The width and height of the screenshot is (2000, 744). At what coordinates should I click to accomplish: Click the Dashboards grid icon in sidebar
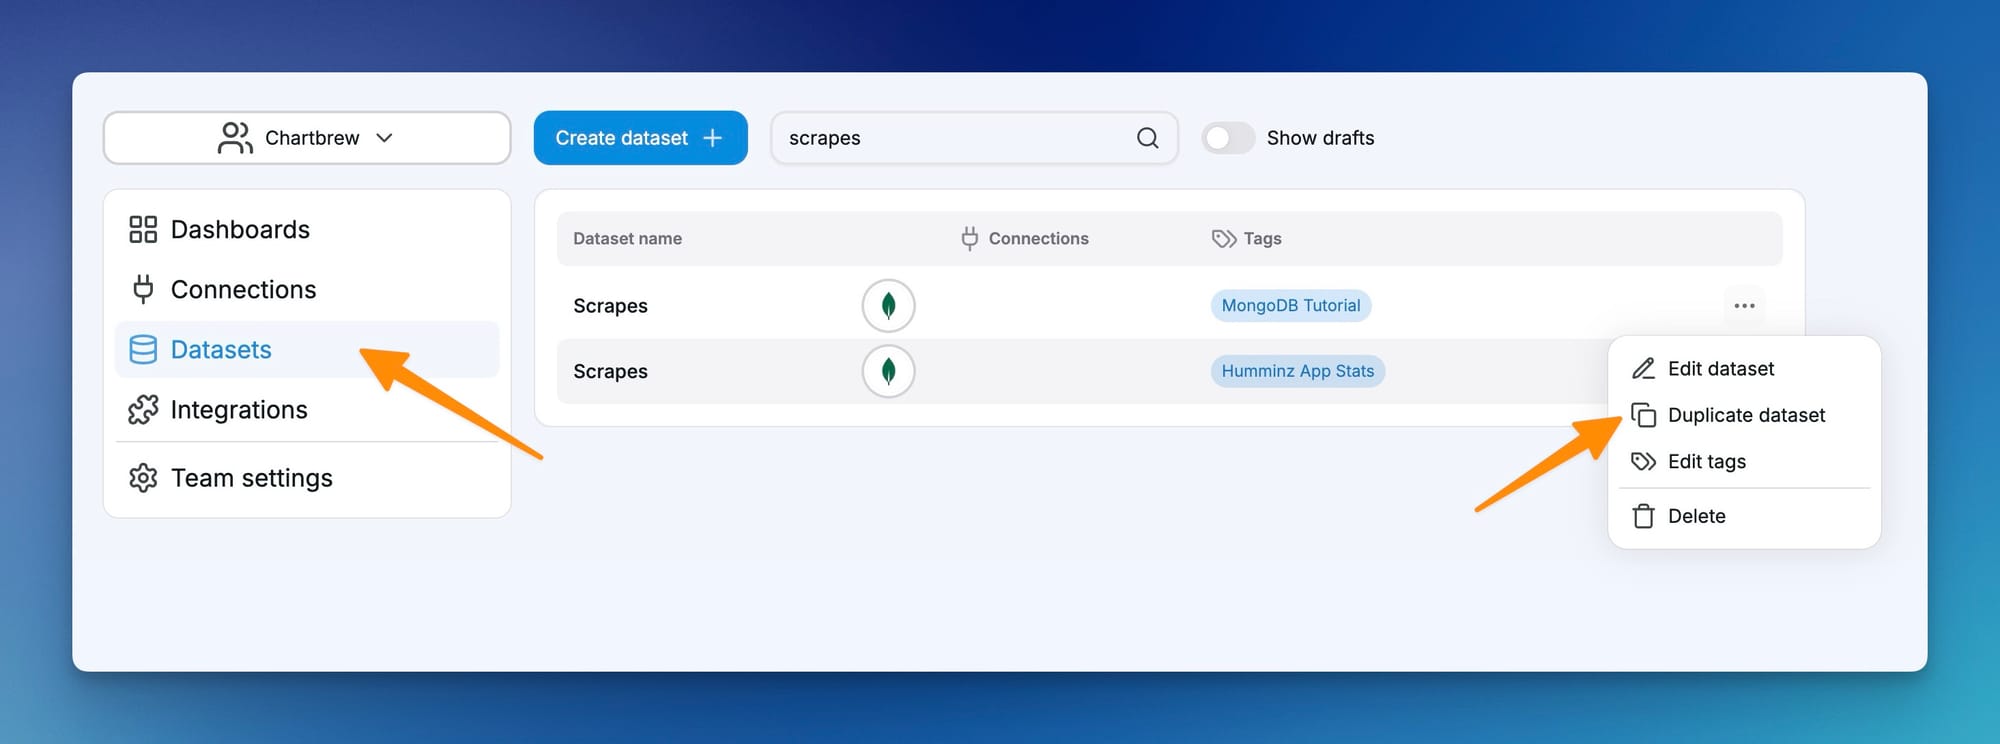click(143, 230)
